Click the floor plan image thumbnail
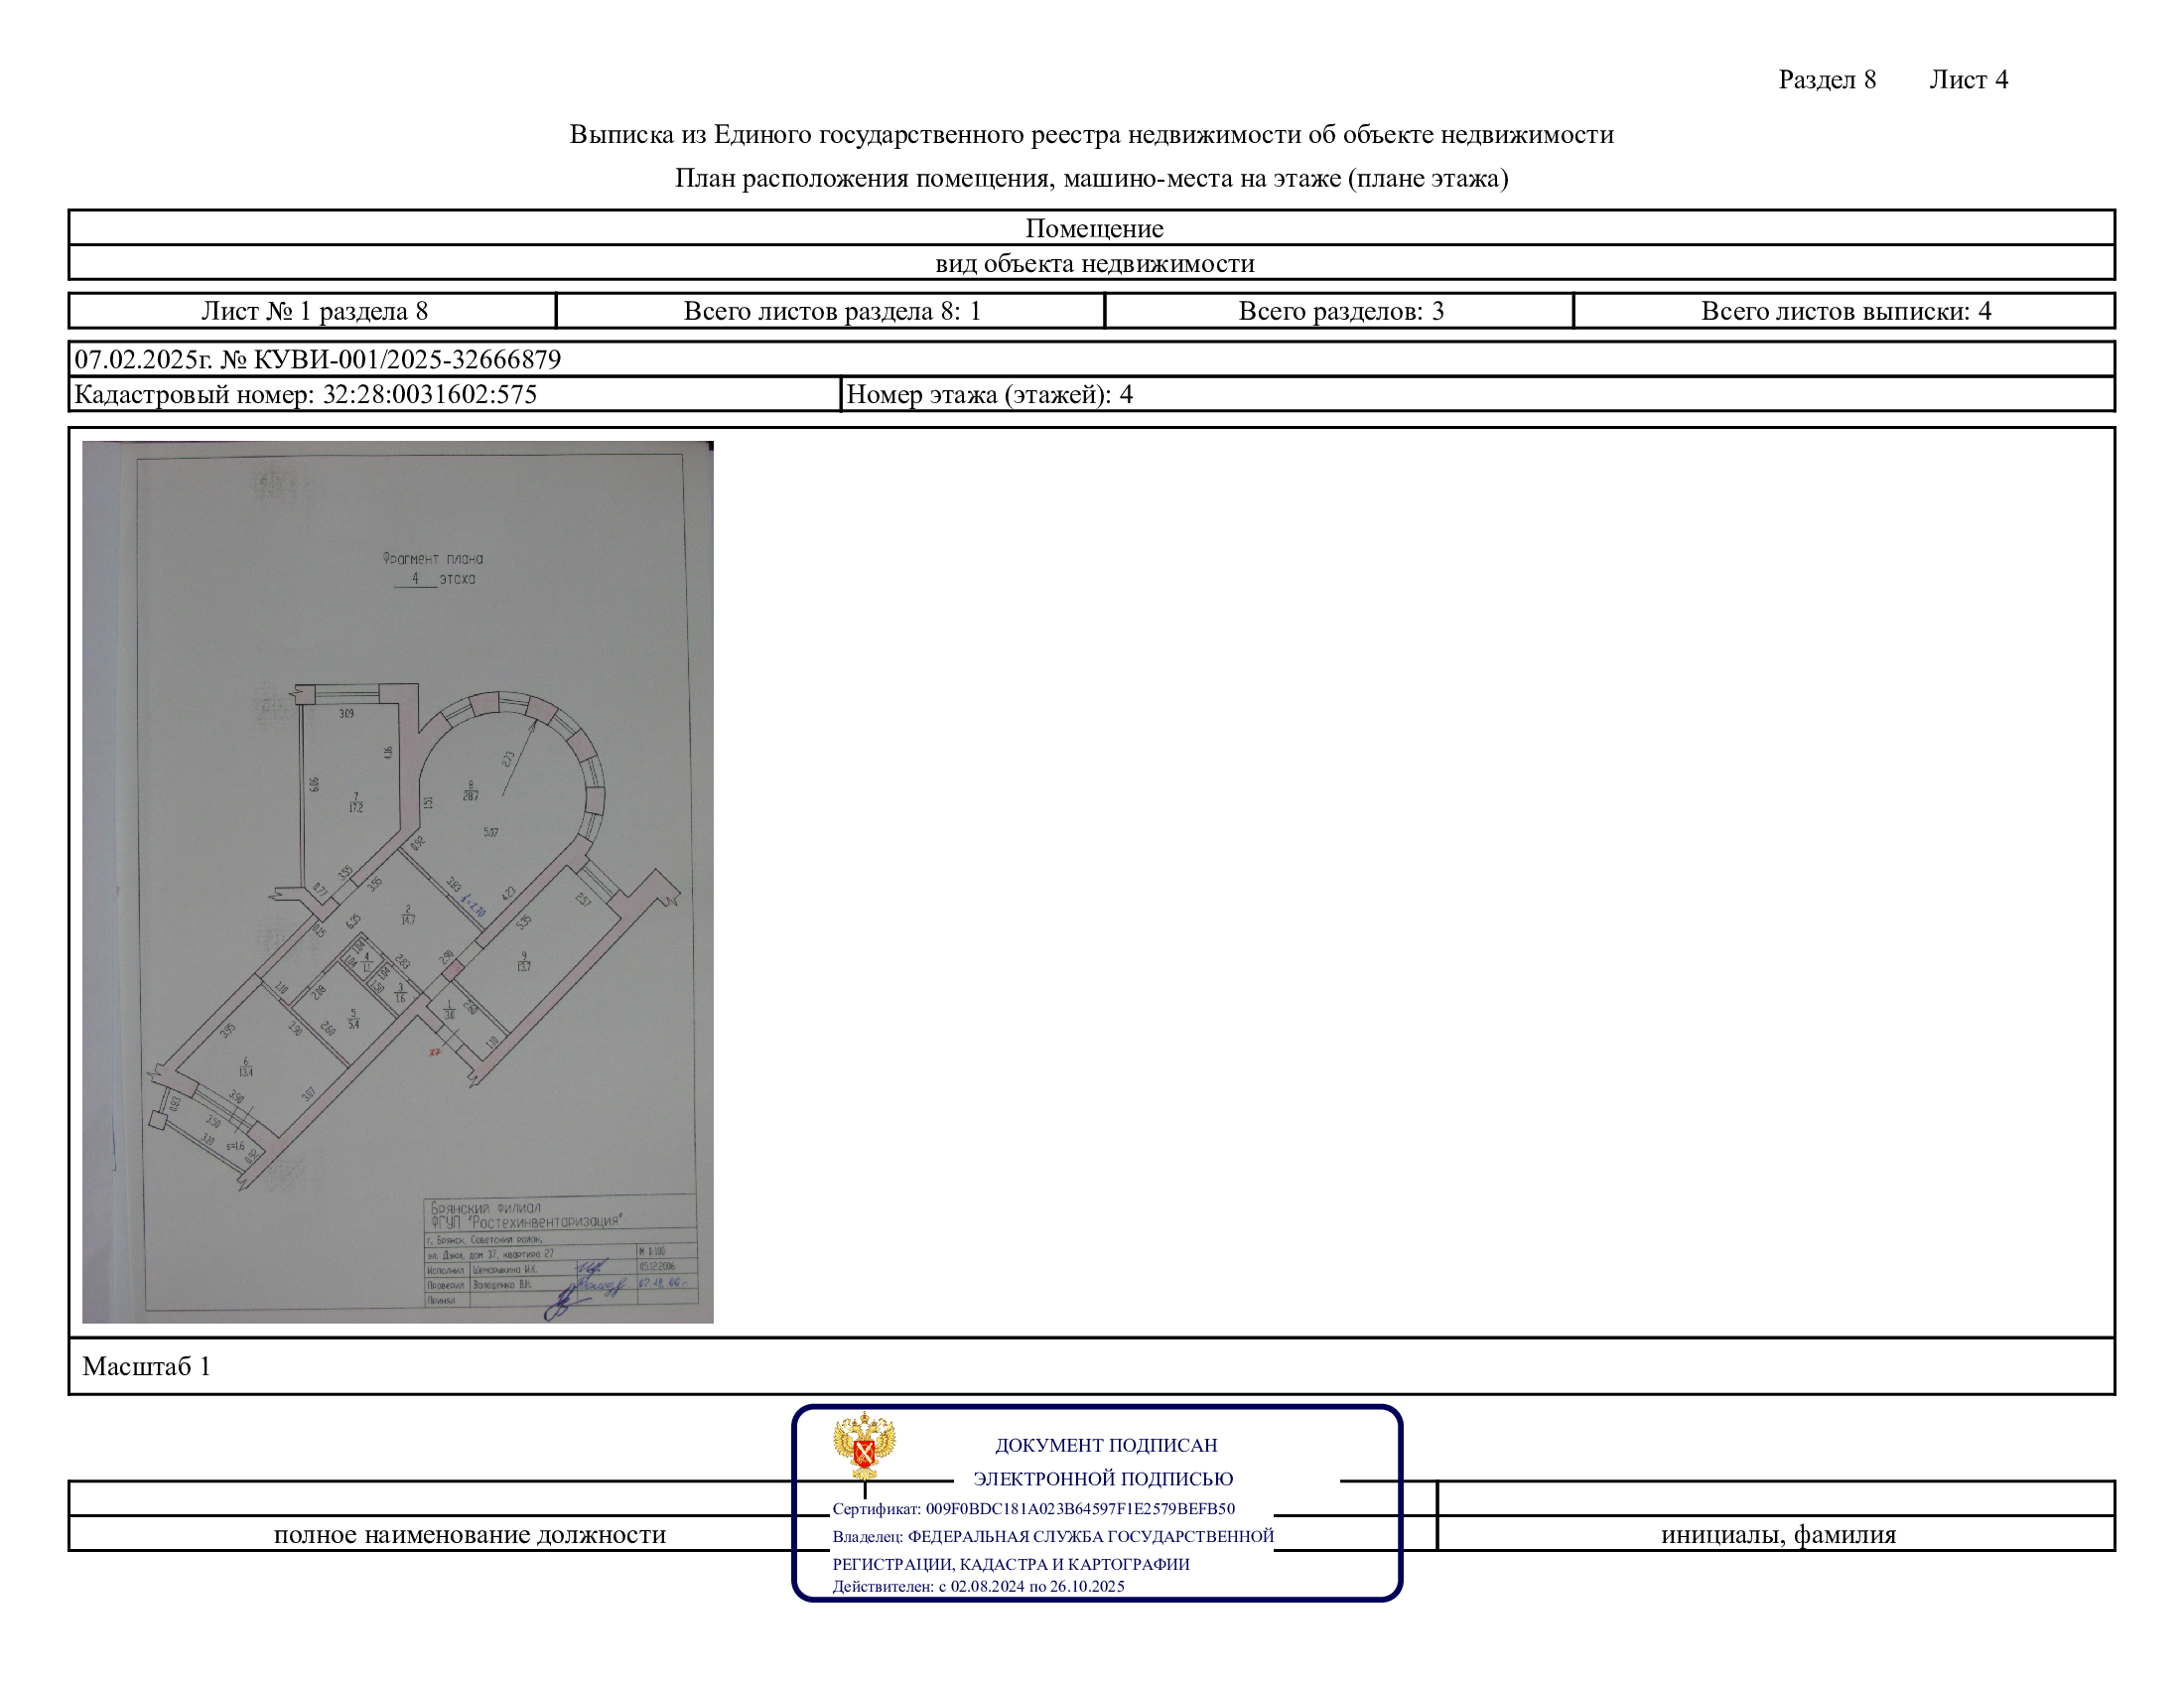This screenshot has height=1688, width=2184. (397, 881)
